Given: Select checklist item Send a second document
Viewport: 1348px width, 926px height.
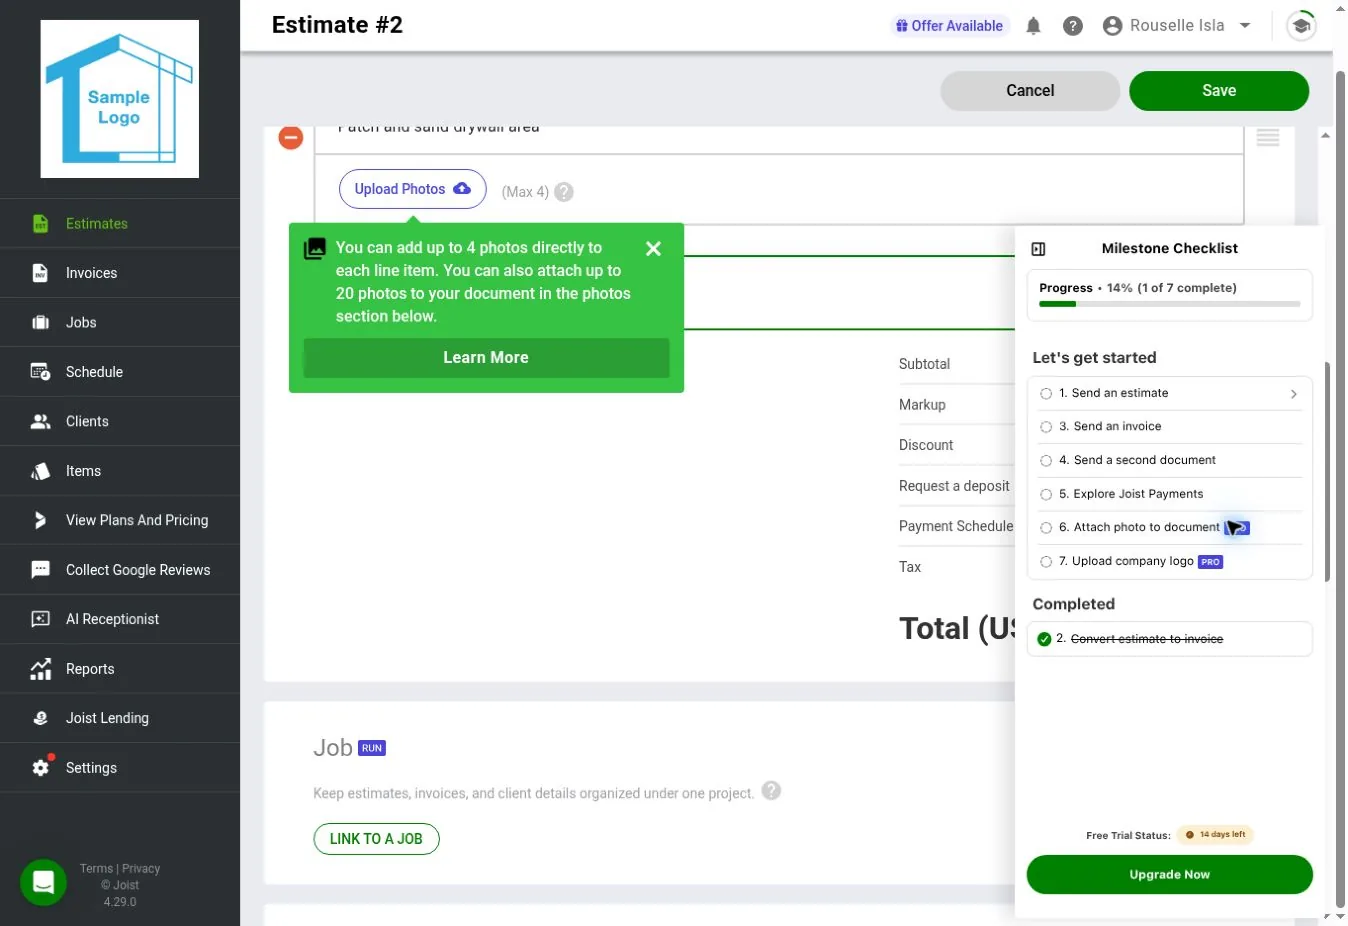Looking at the screenshot, I should pos(1169,460).
